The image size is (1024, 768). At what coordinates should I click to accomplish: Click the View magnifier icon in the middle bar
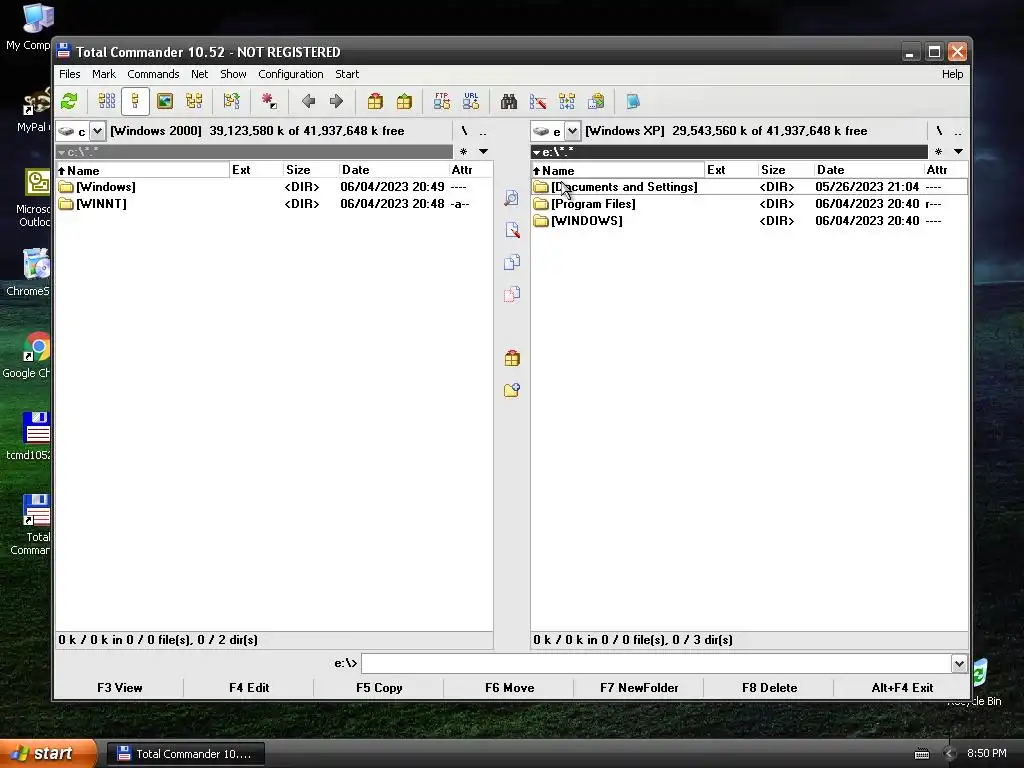click(x=512, y=198)
